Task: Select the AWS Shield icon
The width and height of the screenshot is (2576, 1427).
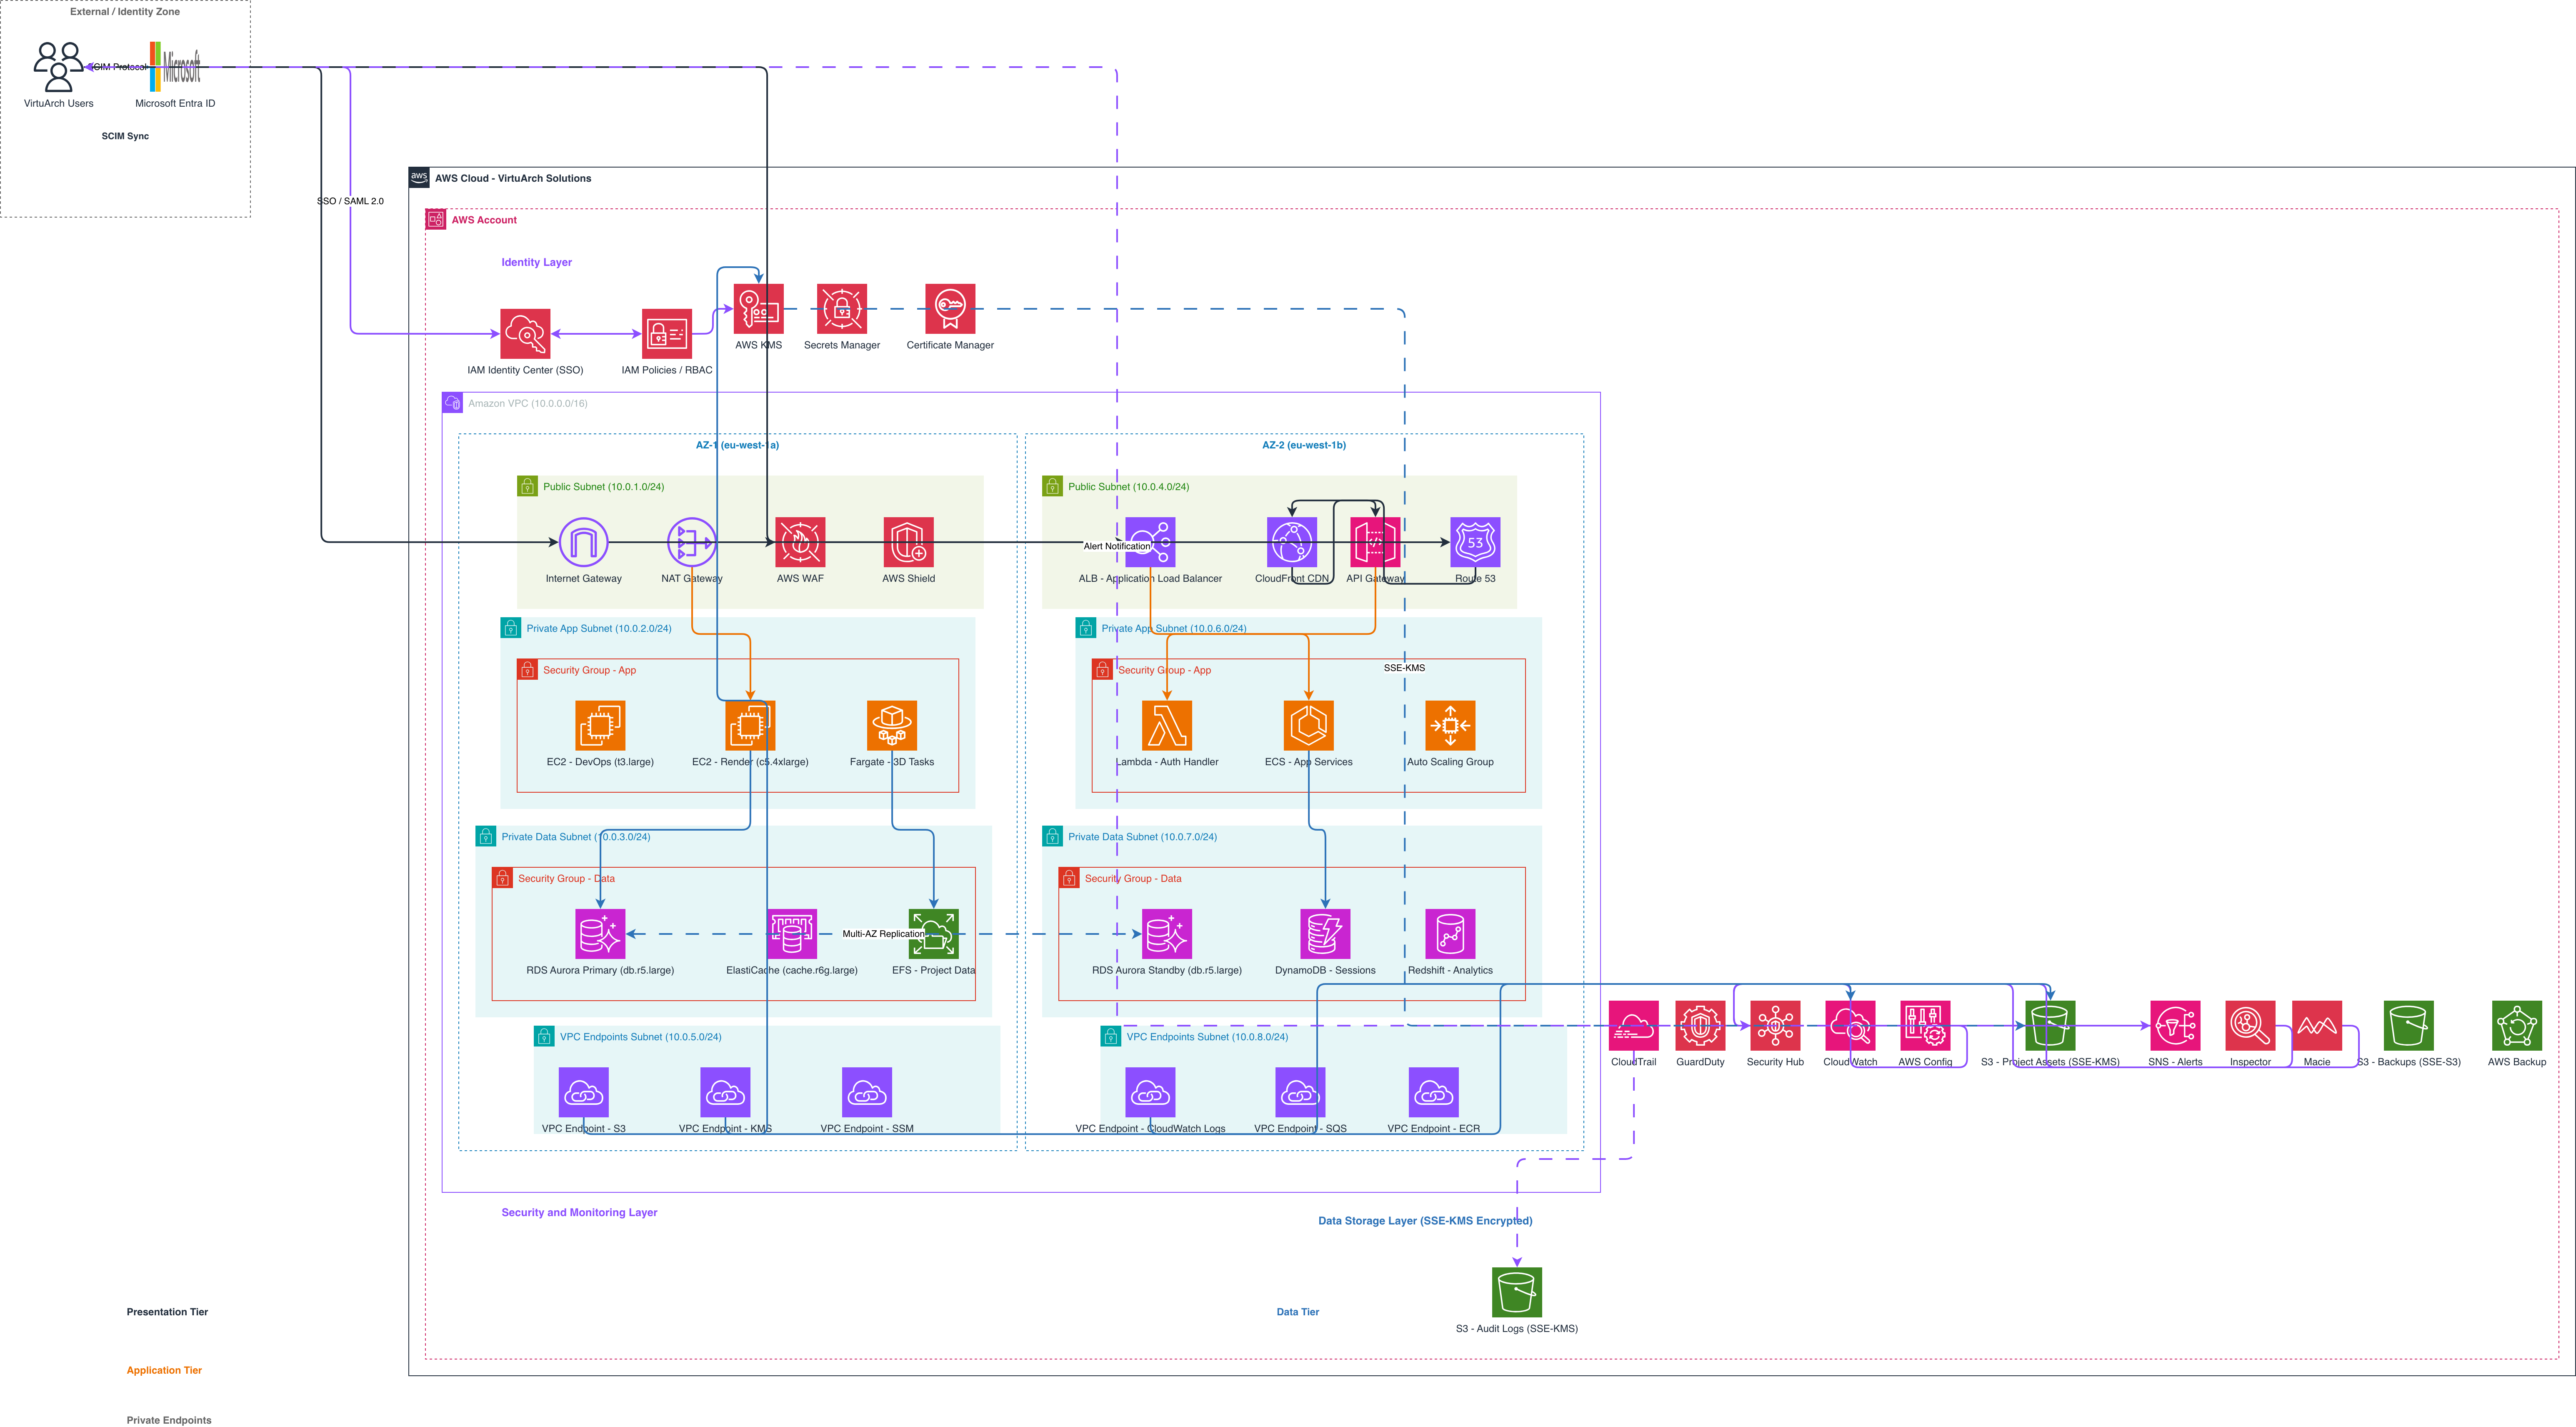Action: 909,542
